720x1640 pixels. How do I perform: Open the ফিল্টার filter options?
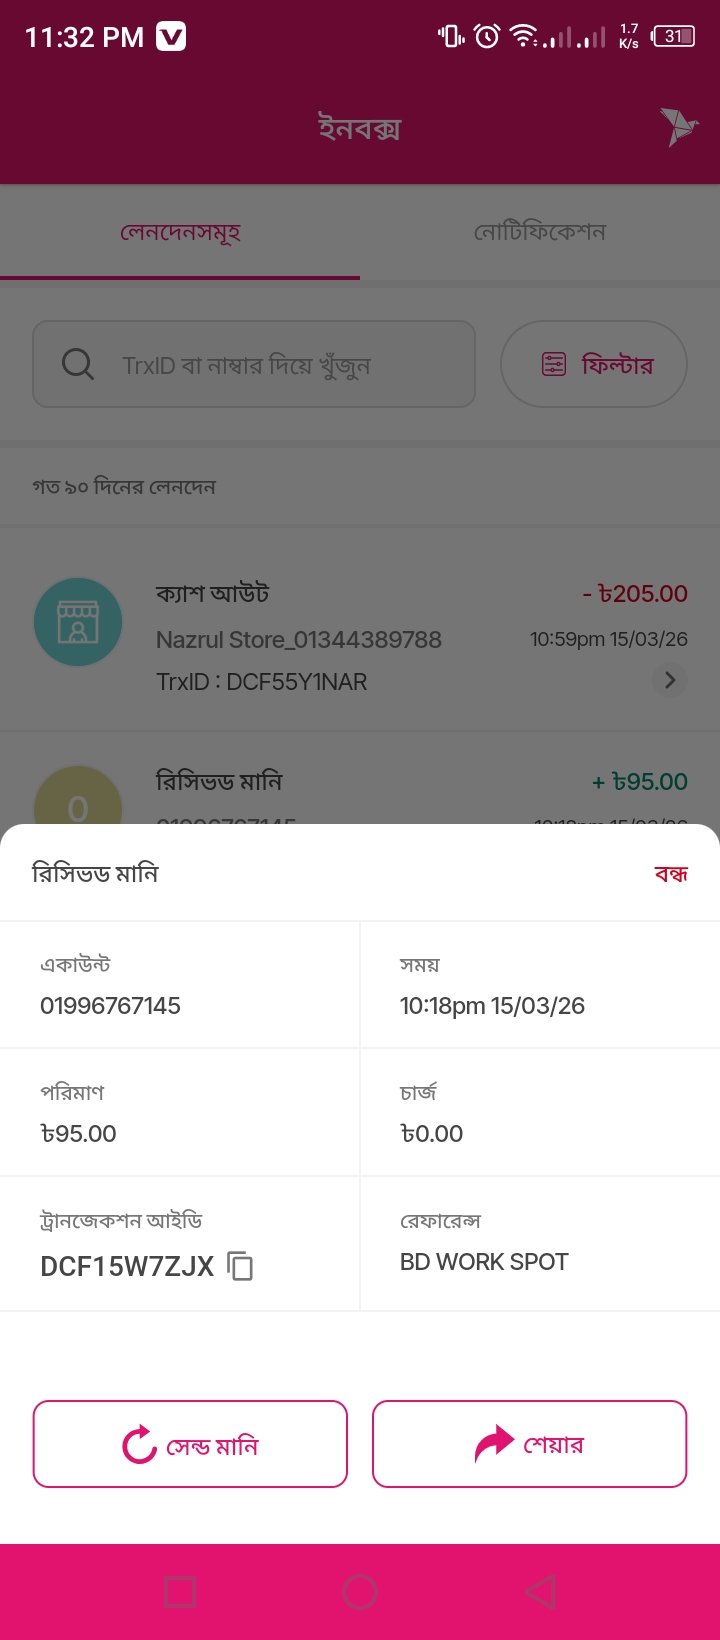594,364
